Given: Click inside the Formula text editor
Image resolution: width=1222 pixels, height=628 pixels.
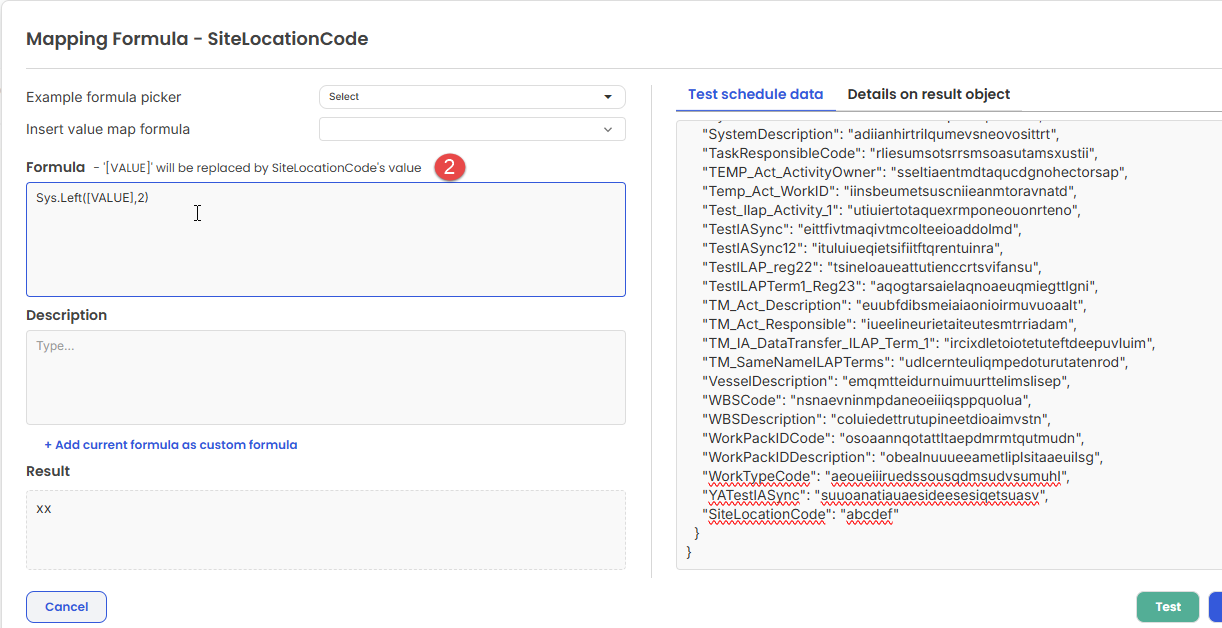Looking at the screenshot, I should click(326, 239).
